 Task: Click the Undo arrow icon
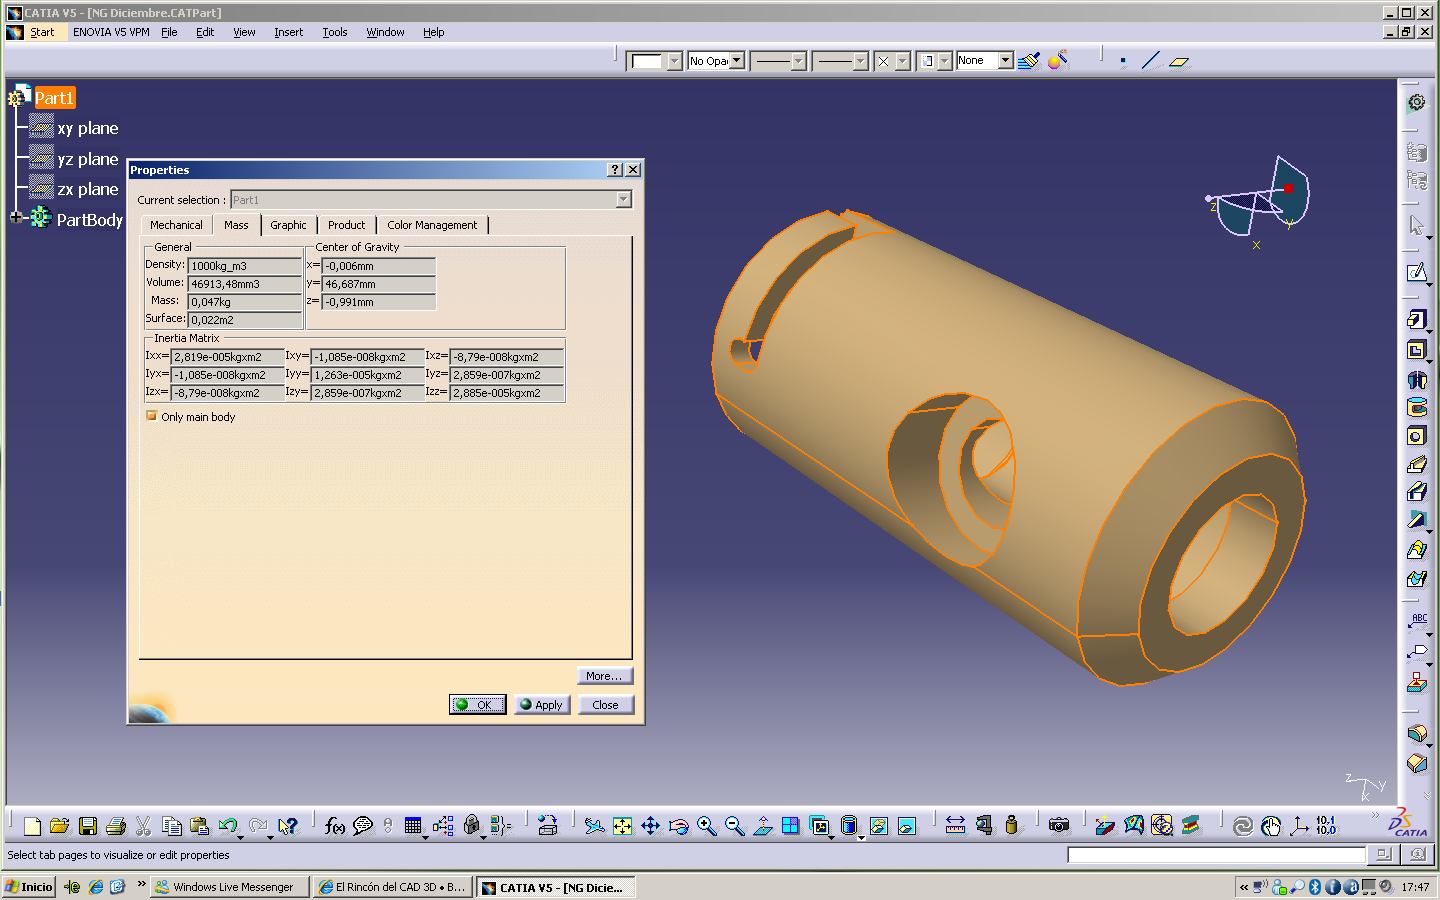tap(228, 826)
